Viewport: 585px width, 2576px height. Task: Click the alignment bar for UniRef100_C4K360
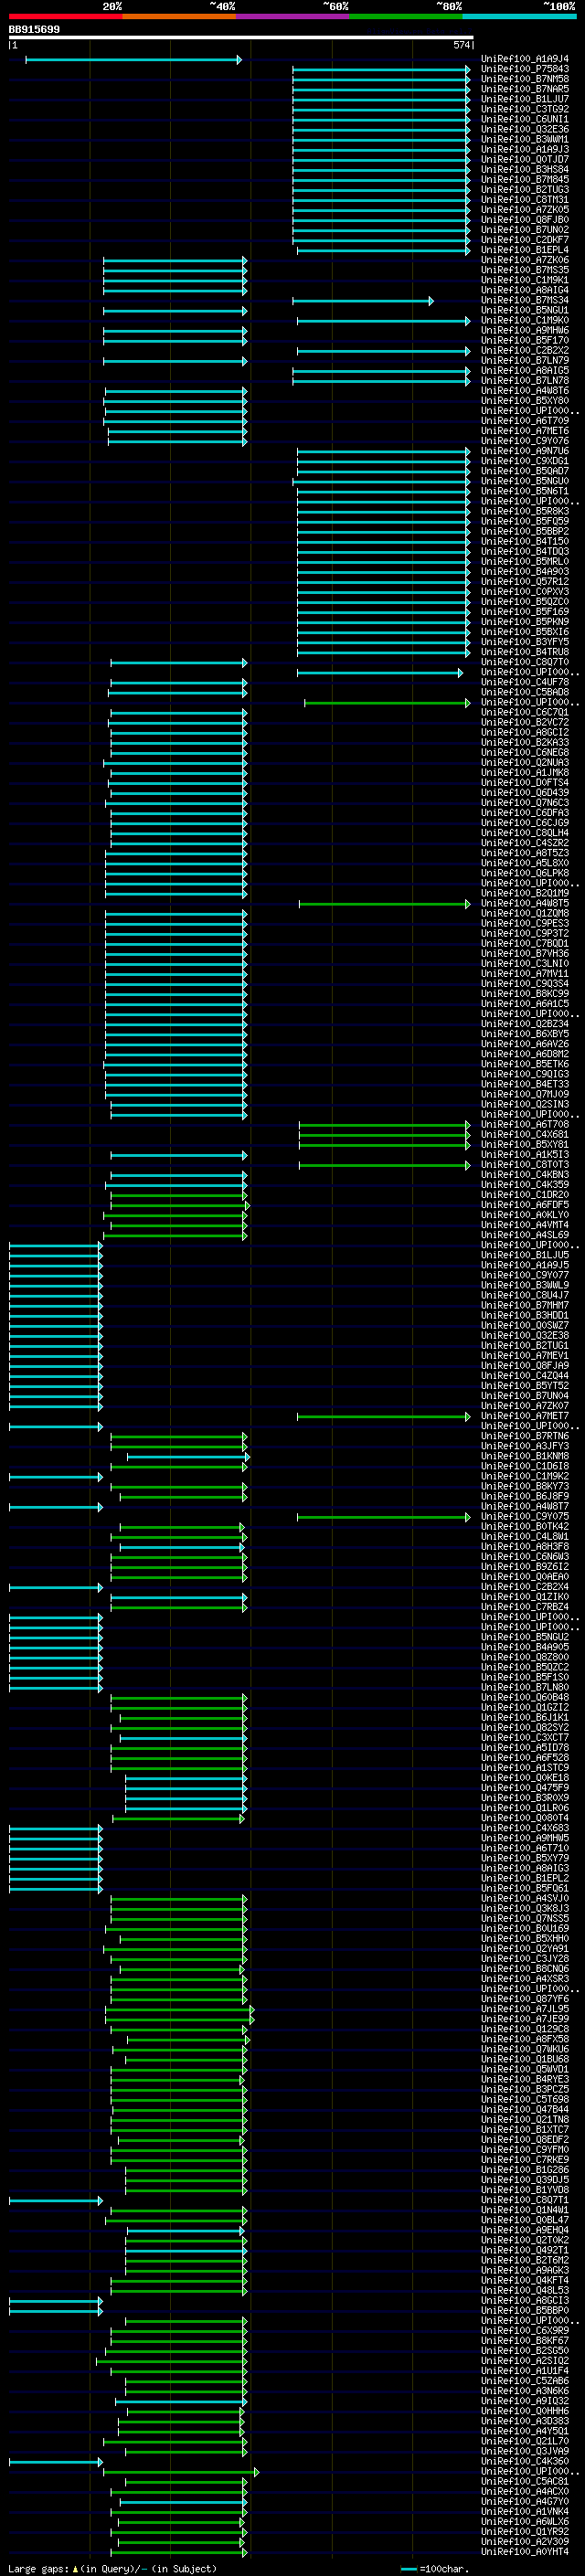pos(56,2462)
